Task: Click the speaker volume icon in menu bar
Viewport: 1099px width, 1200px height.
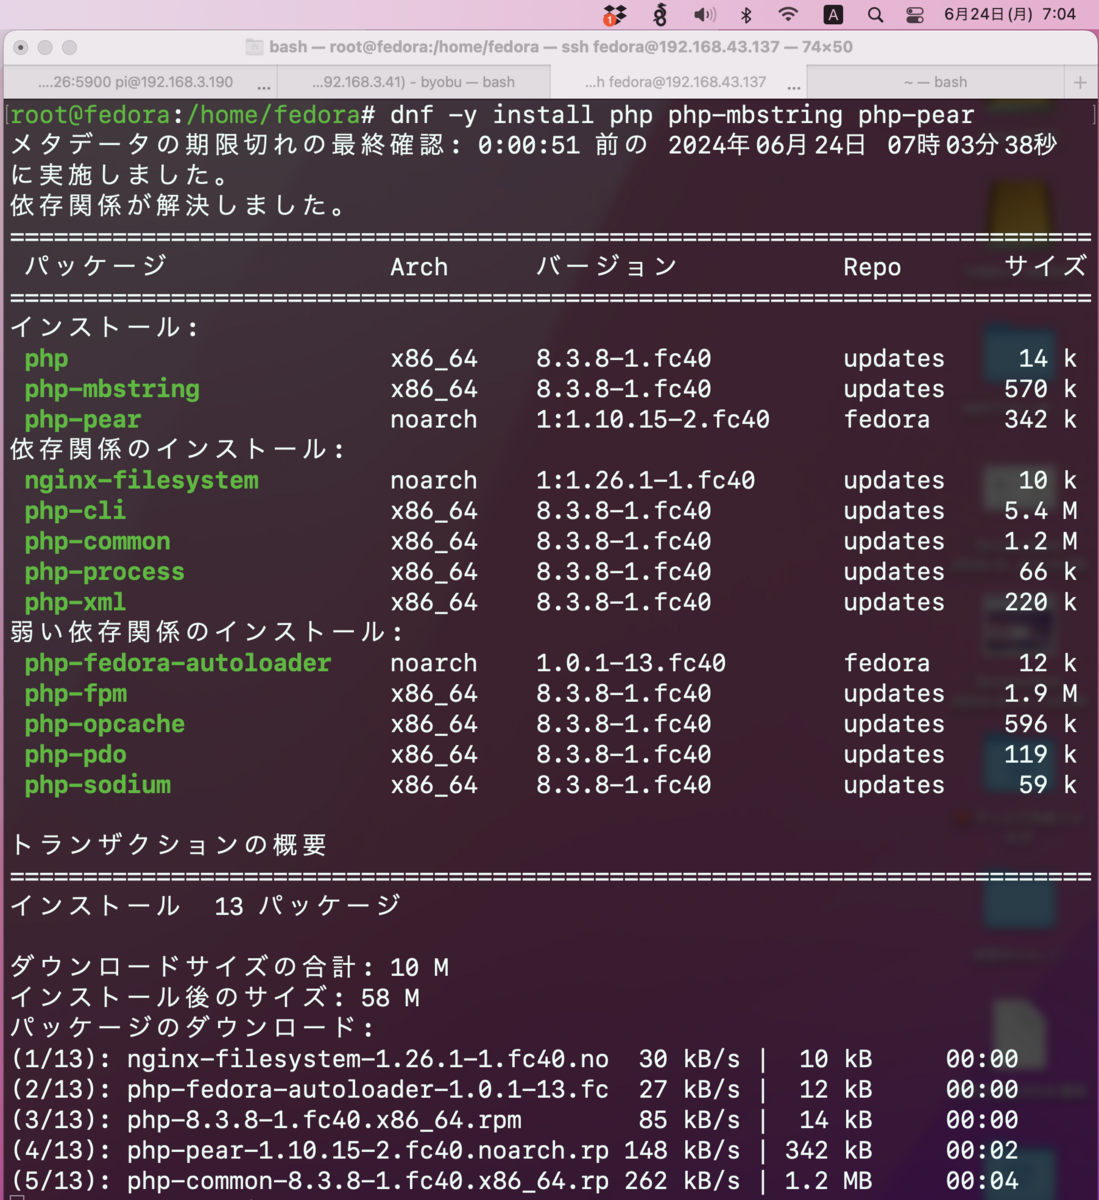Action: coord(704,14)
